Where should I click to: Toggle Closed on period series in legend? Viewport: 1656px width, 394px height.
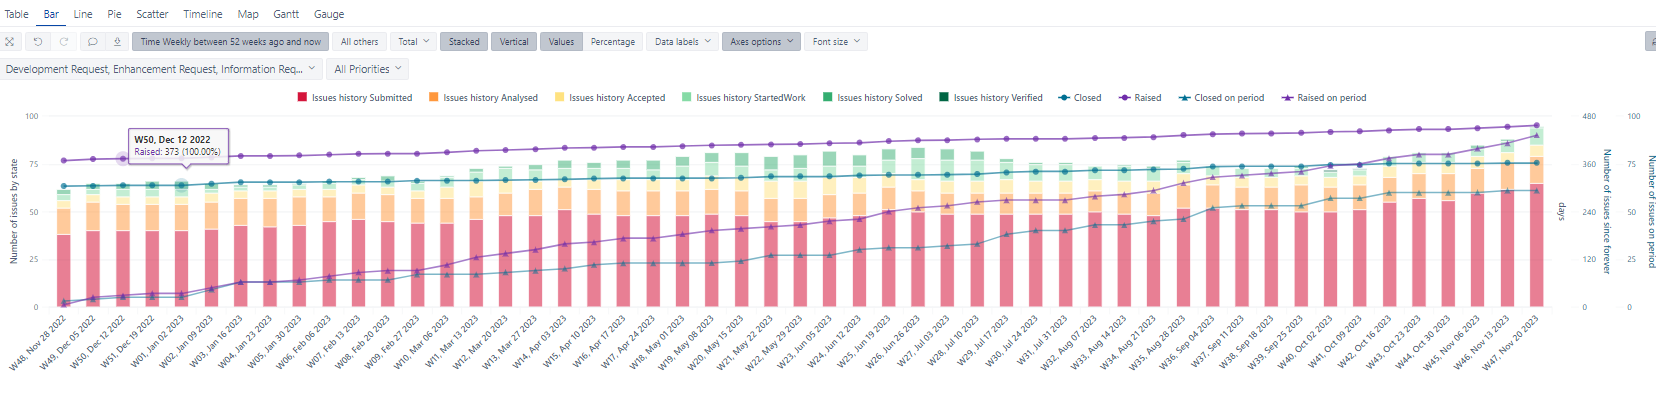click(1221, 98)
